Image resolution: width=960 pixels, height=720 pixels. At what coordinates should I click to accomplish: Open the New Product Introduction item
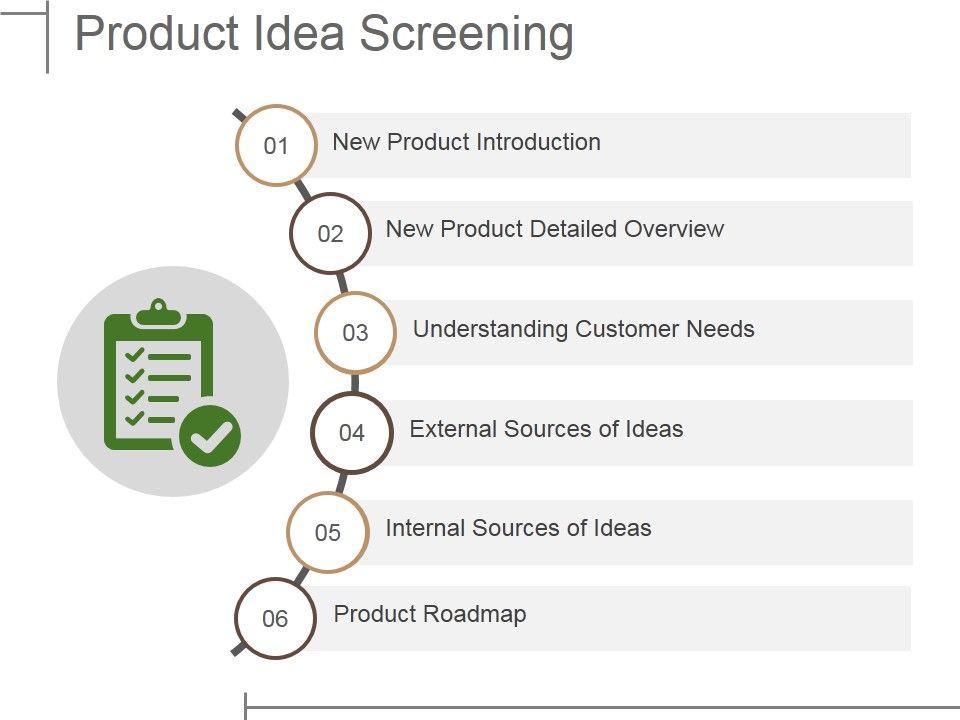click(466, 142)
